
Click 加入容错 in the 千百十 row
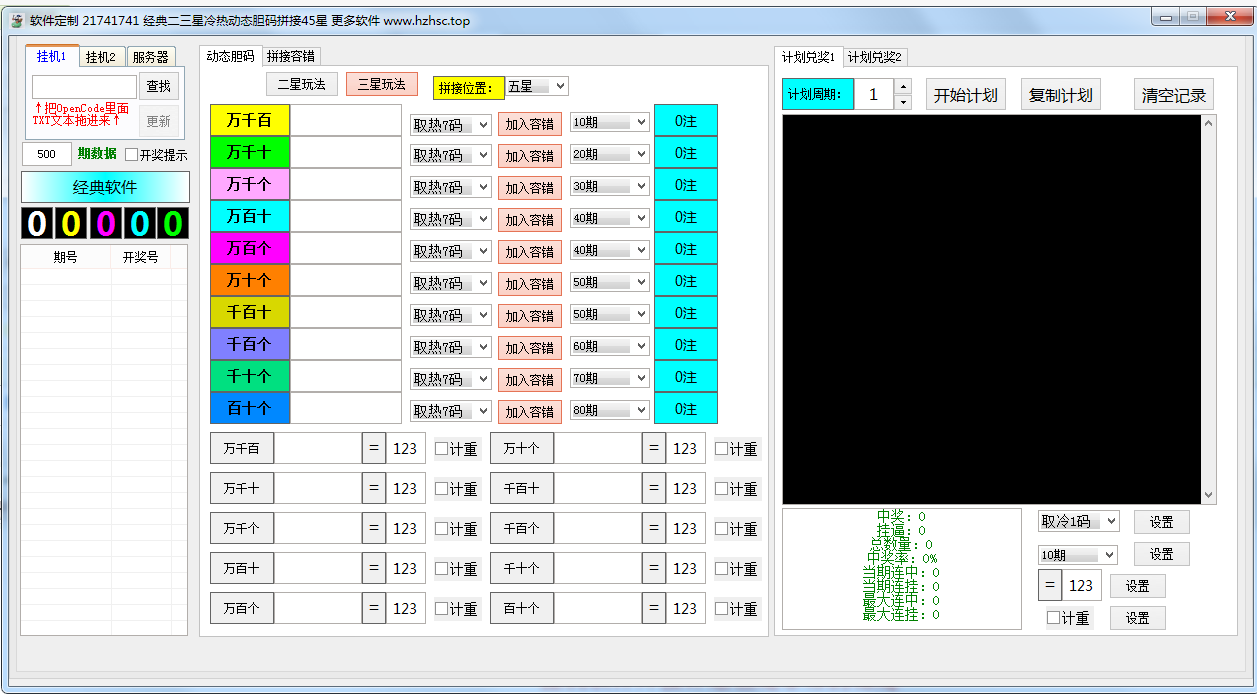530,316
